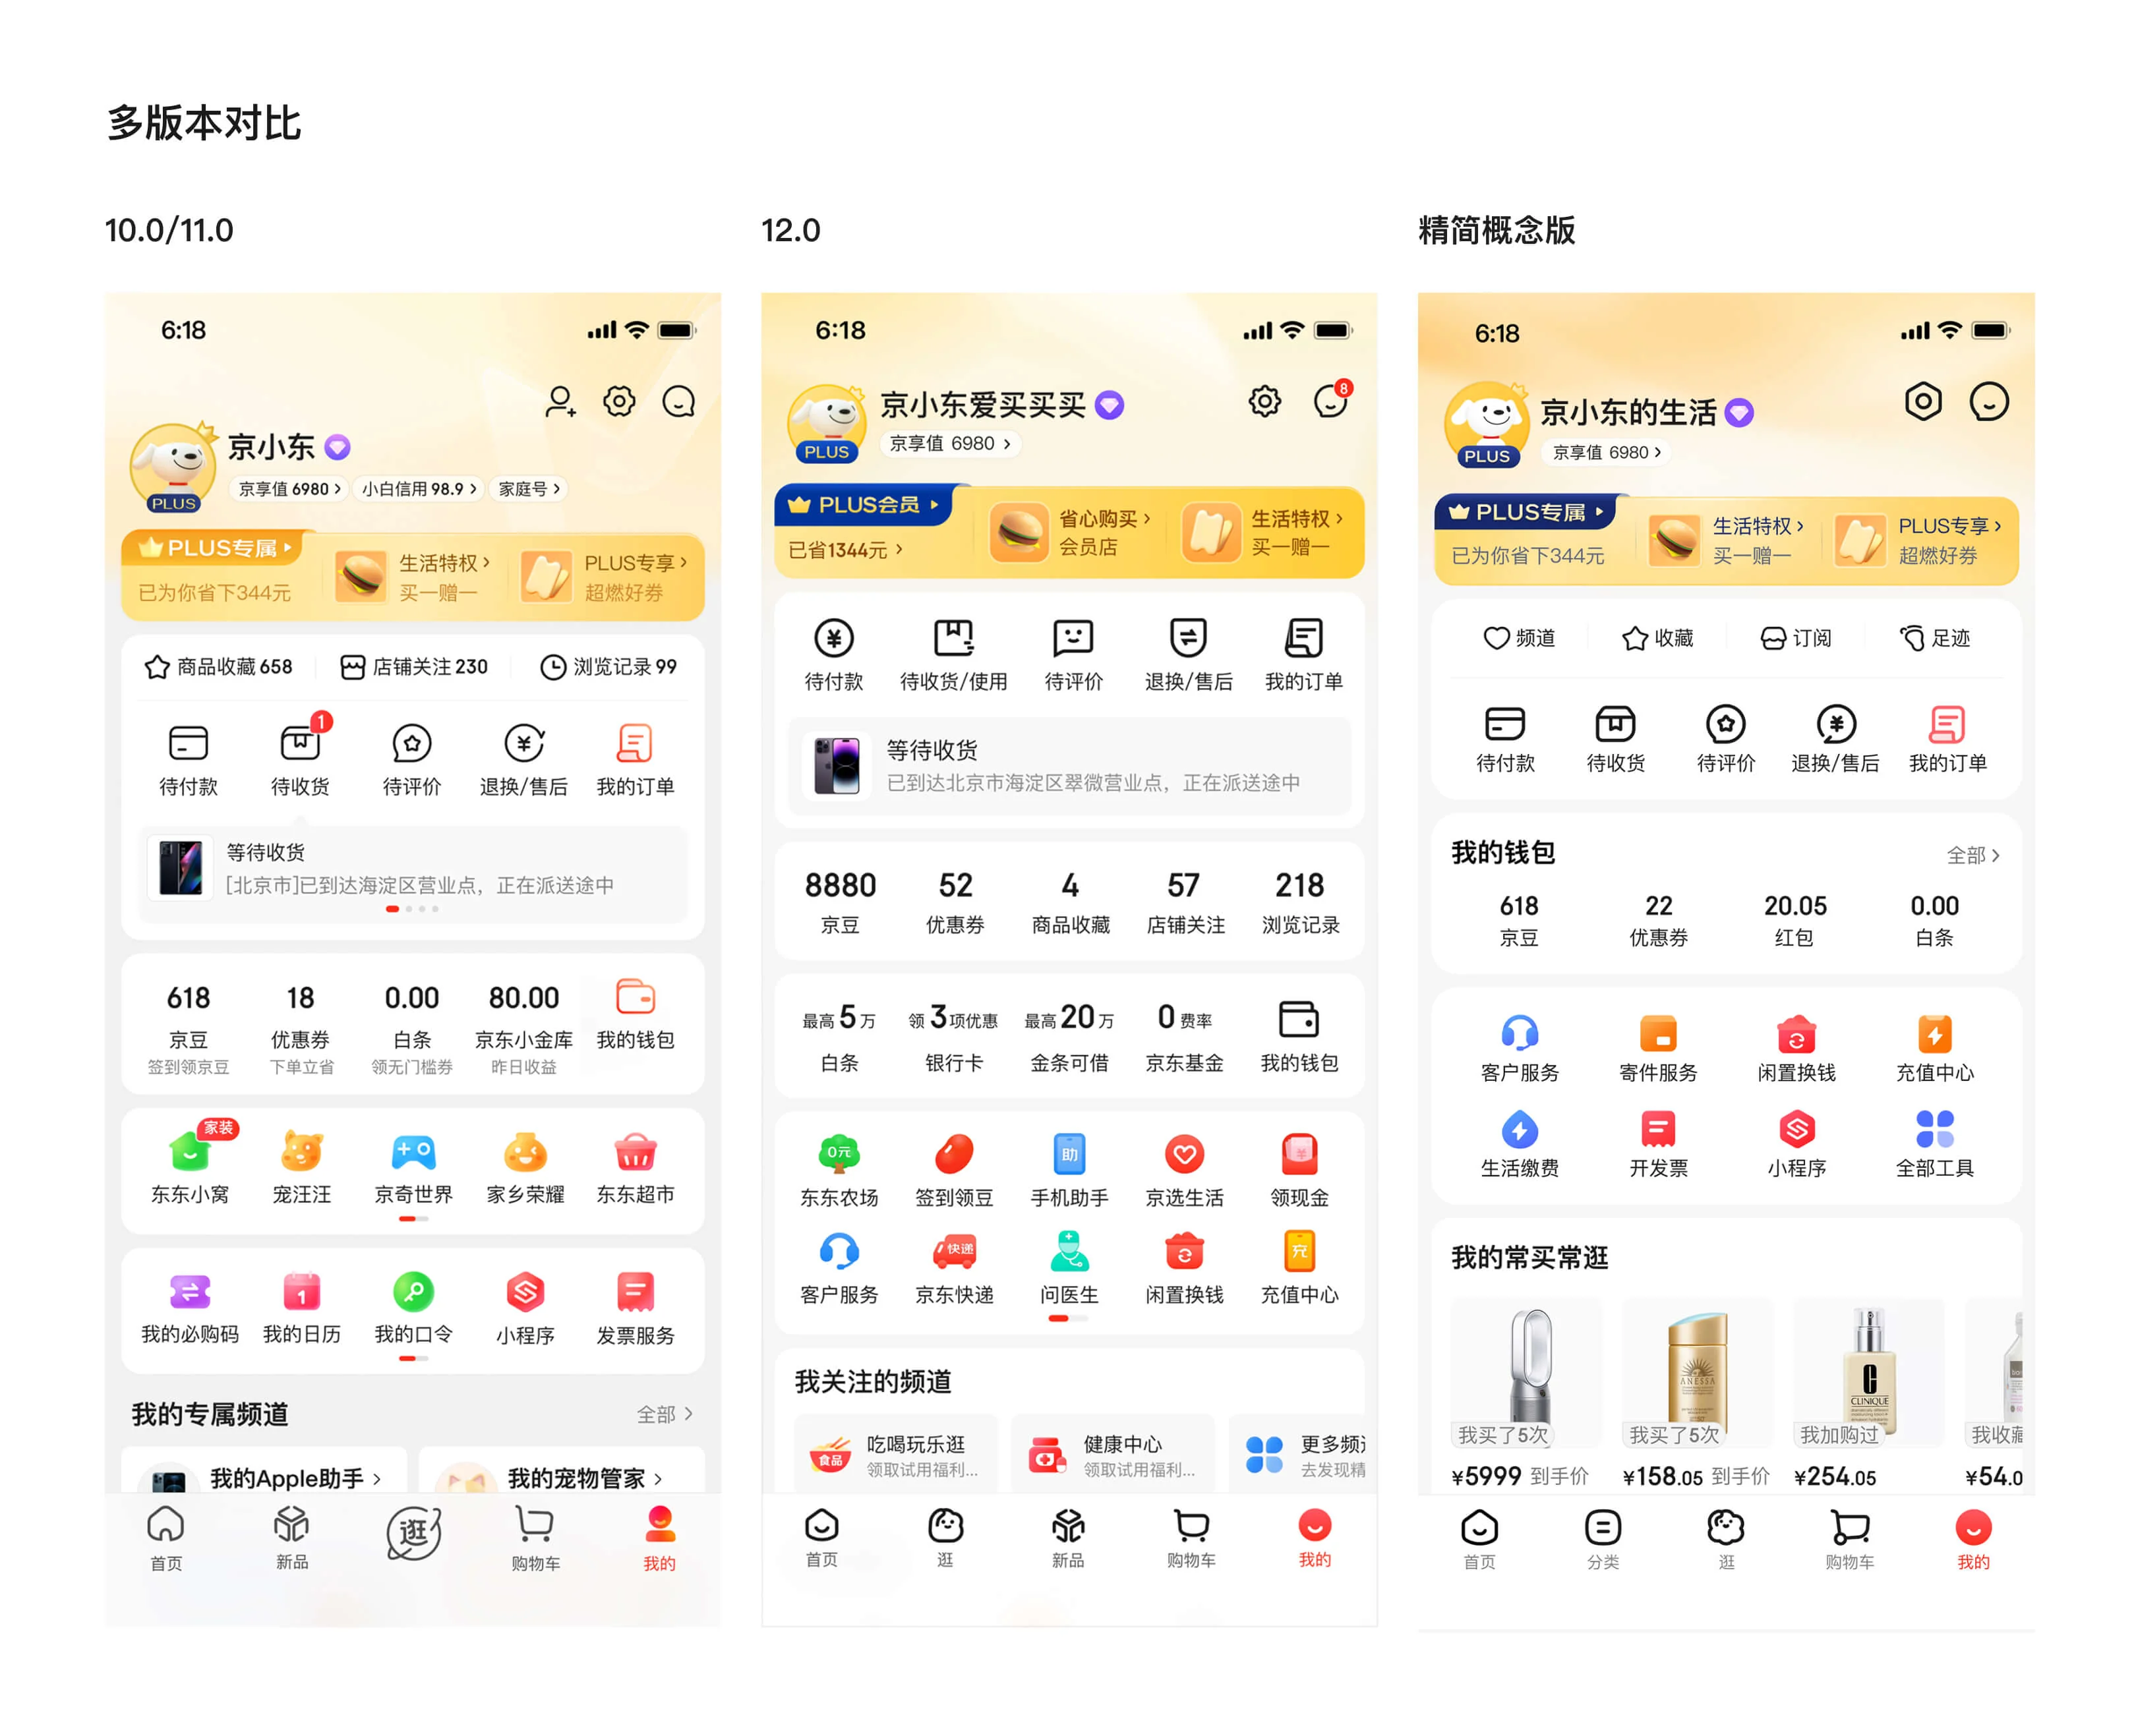The height and width of the screenshot is (1736, 2136).
Task: Open 生活缴费 in concept version
Action: [1519, 1144]
